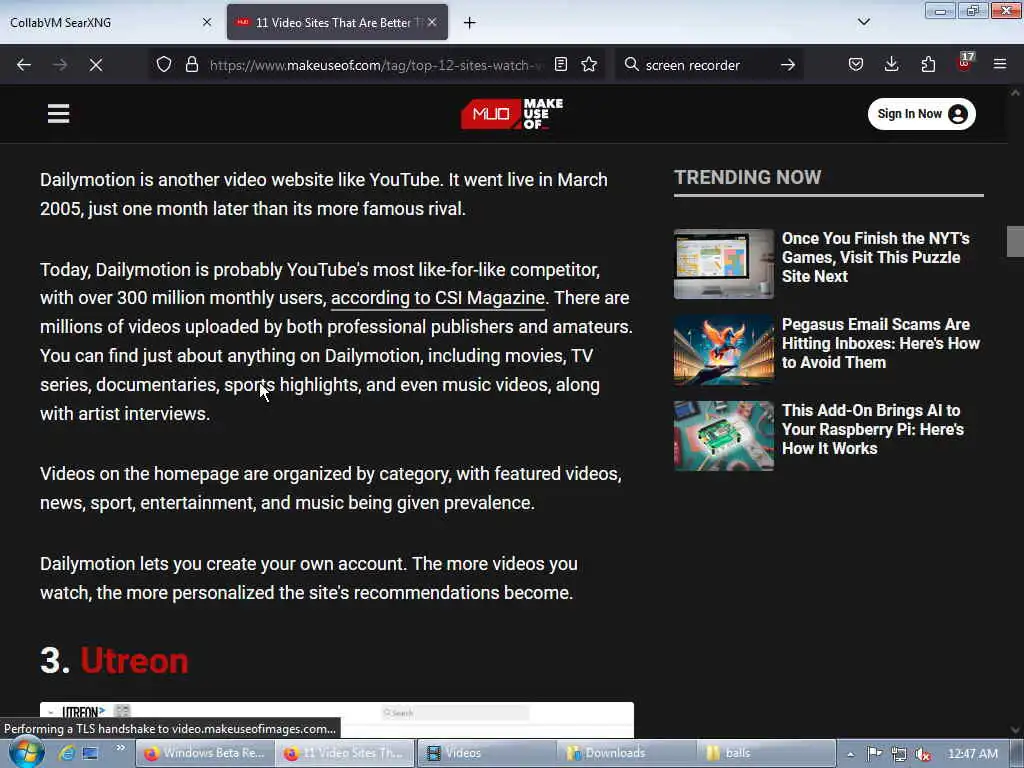
Task: Open balls folder from taskbar
Action: (x=767, y=753)
